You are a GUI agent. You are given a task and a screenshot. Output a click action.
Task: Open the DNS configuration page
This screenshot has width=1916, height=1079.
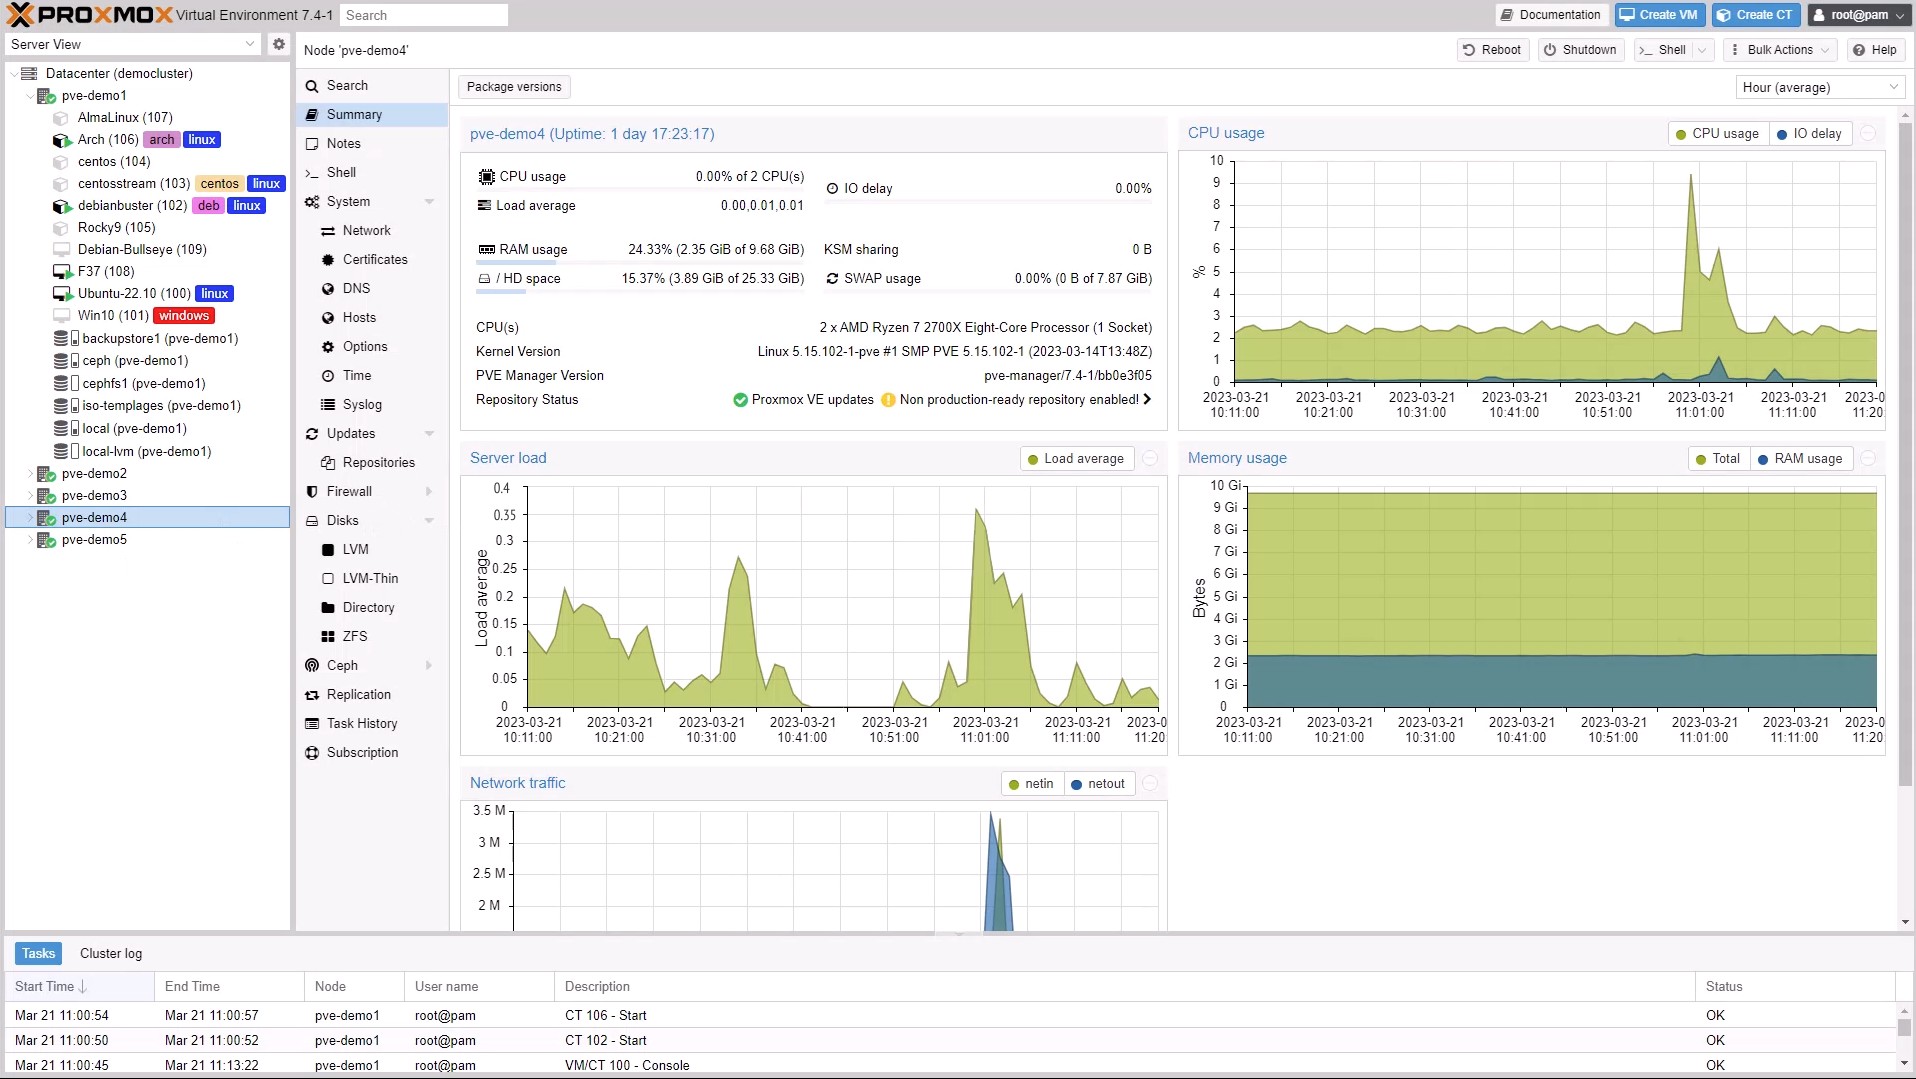(x=354, y=288)
